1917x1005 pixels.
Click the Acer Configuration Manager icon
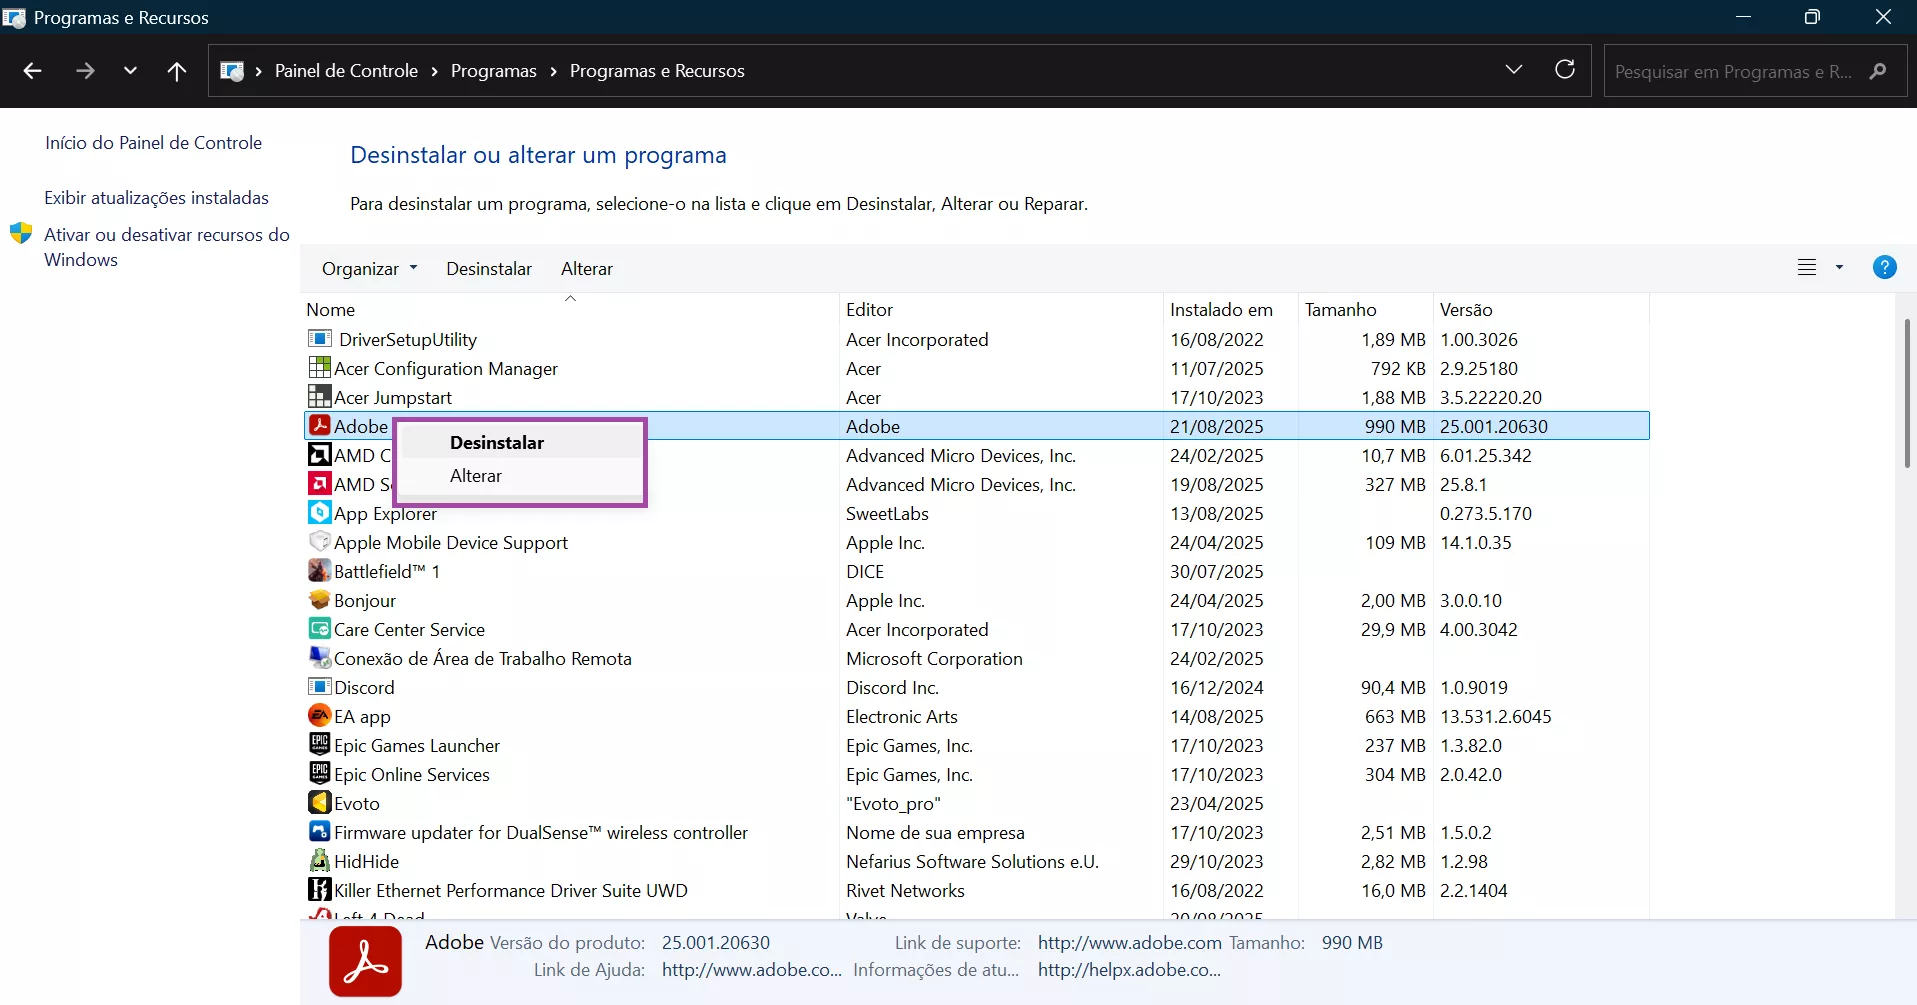coord(319,368)
